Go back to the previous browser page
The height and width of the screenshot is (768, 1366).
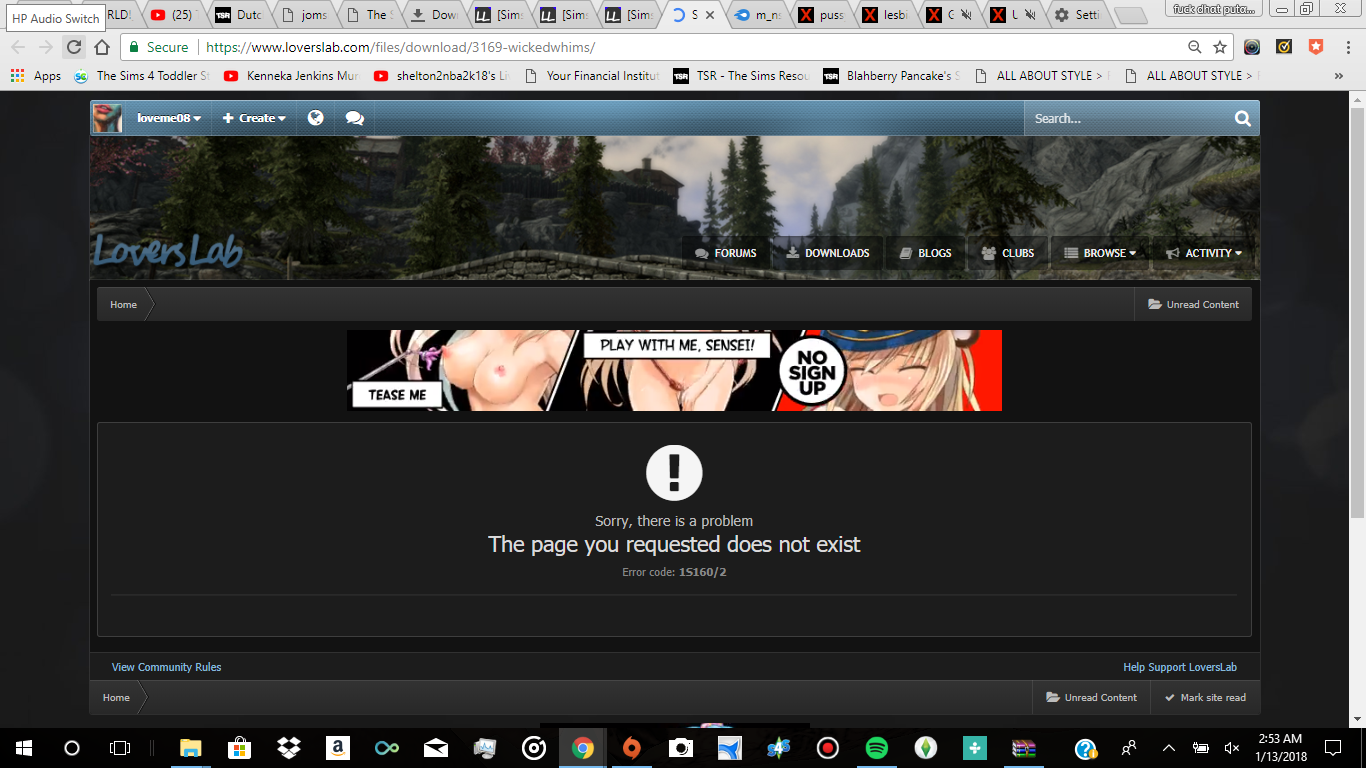point(18,47)
